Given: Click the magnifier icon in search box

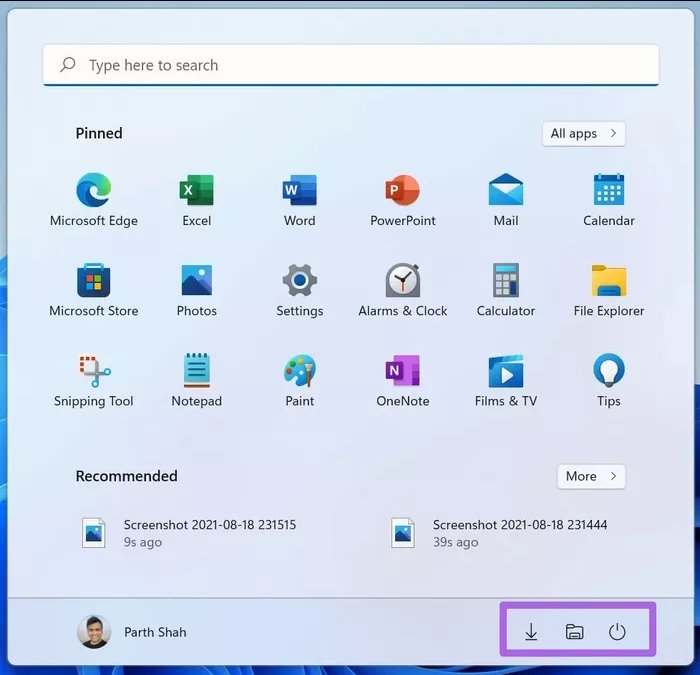Looking at the screenshot, I should [x=68, y=65].
